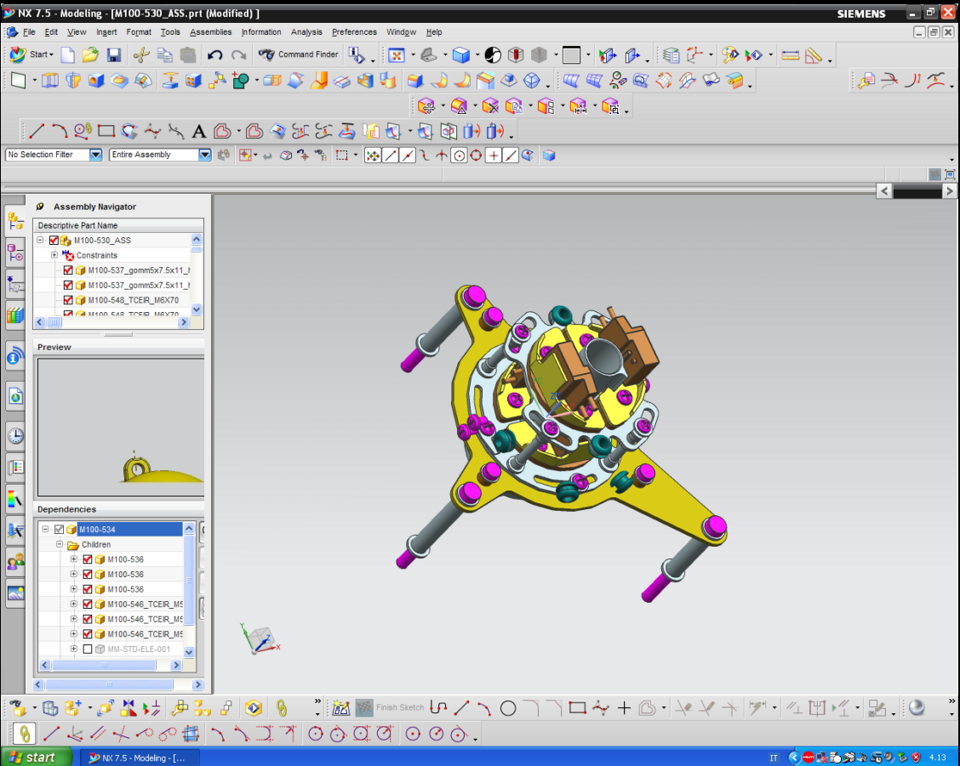Launch the Command Finder
Screen dimensions: 960x766
pyautogui.click(x=299, y=54)
